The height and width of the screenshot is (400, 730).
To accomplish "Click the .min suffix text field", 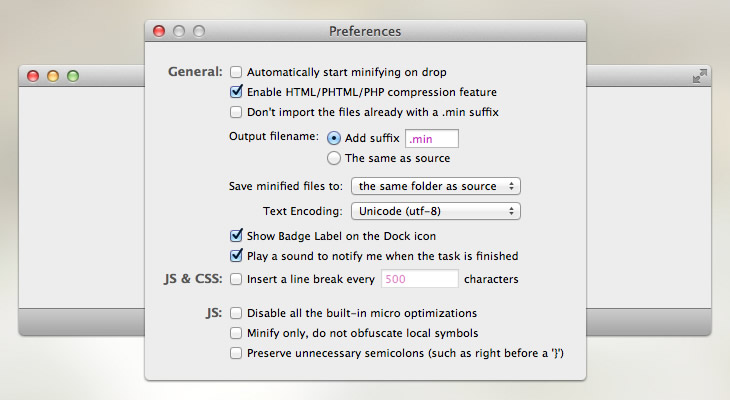I will [432, 139].
